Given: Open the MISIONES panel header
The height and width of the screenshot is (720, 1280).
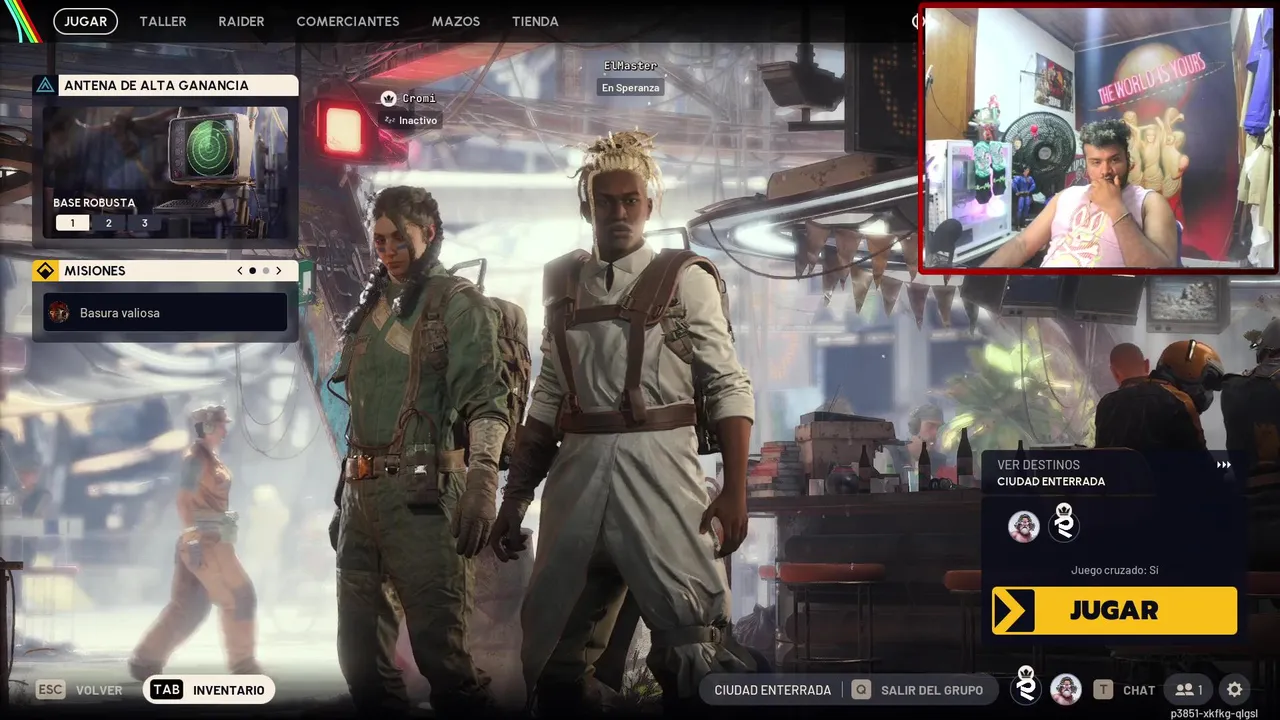Looking at the screenshot, I should (x=166, y=271).
